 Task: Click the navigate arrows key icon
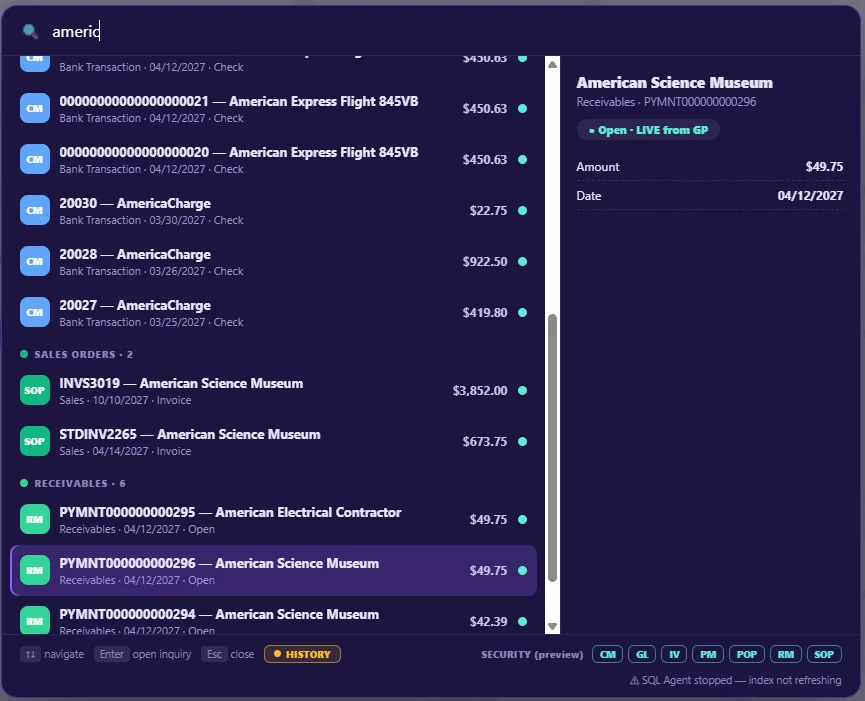tap(30, 655)
